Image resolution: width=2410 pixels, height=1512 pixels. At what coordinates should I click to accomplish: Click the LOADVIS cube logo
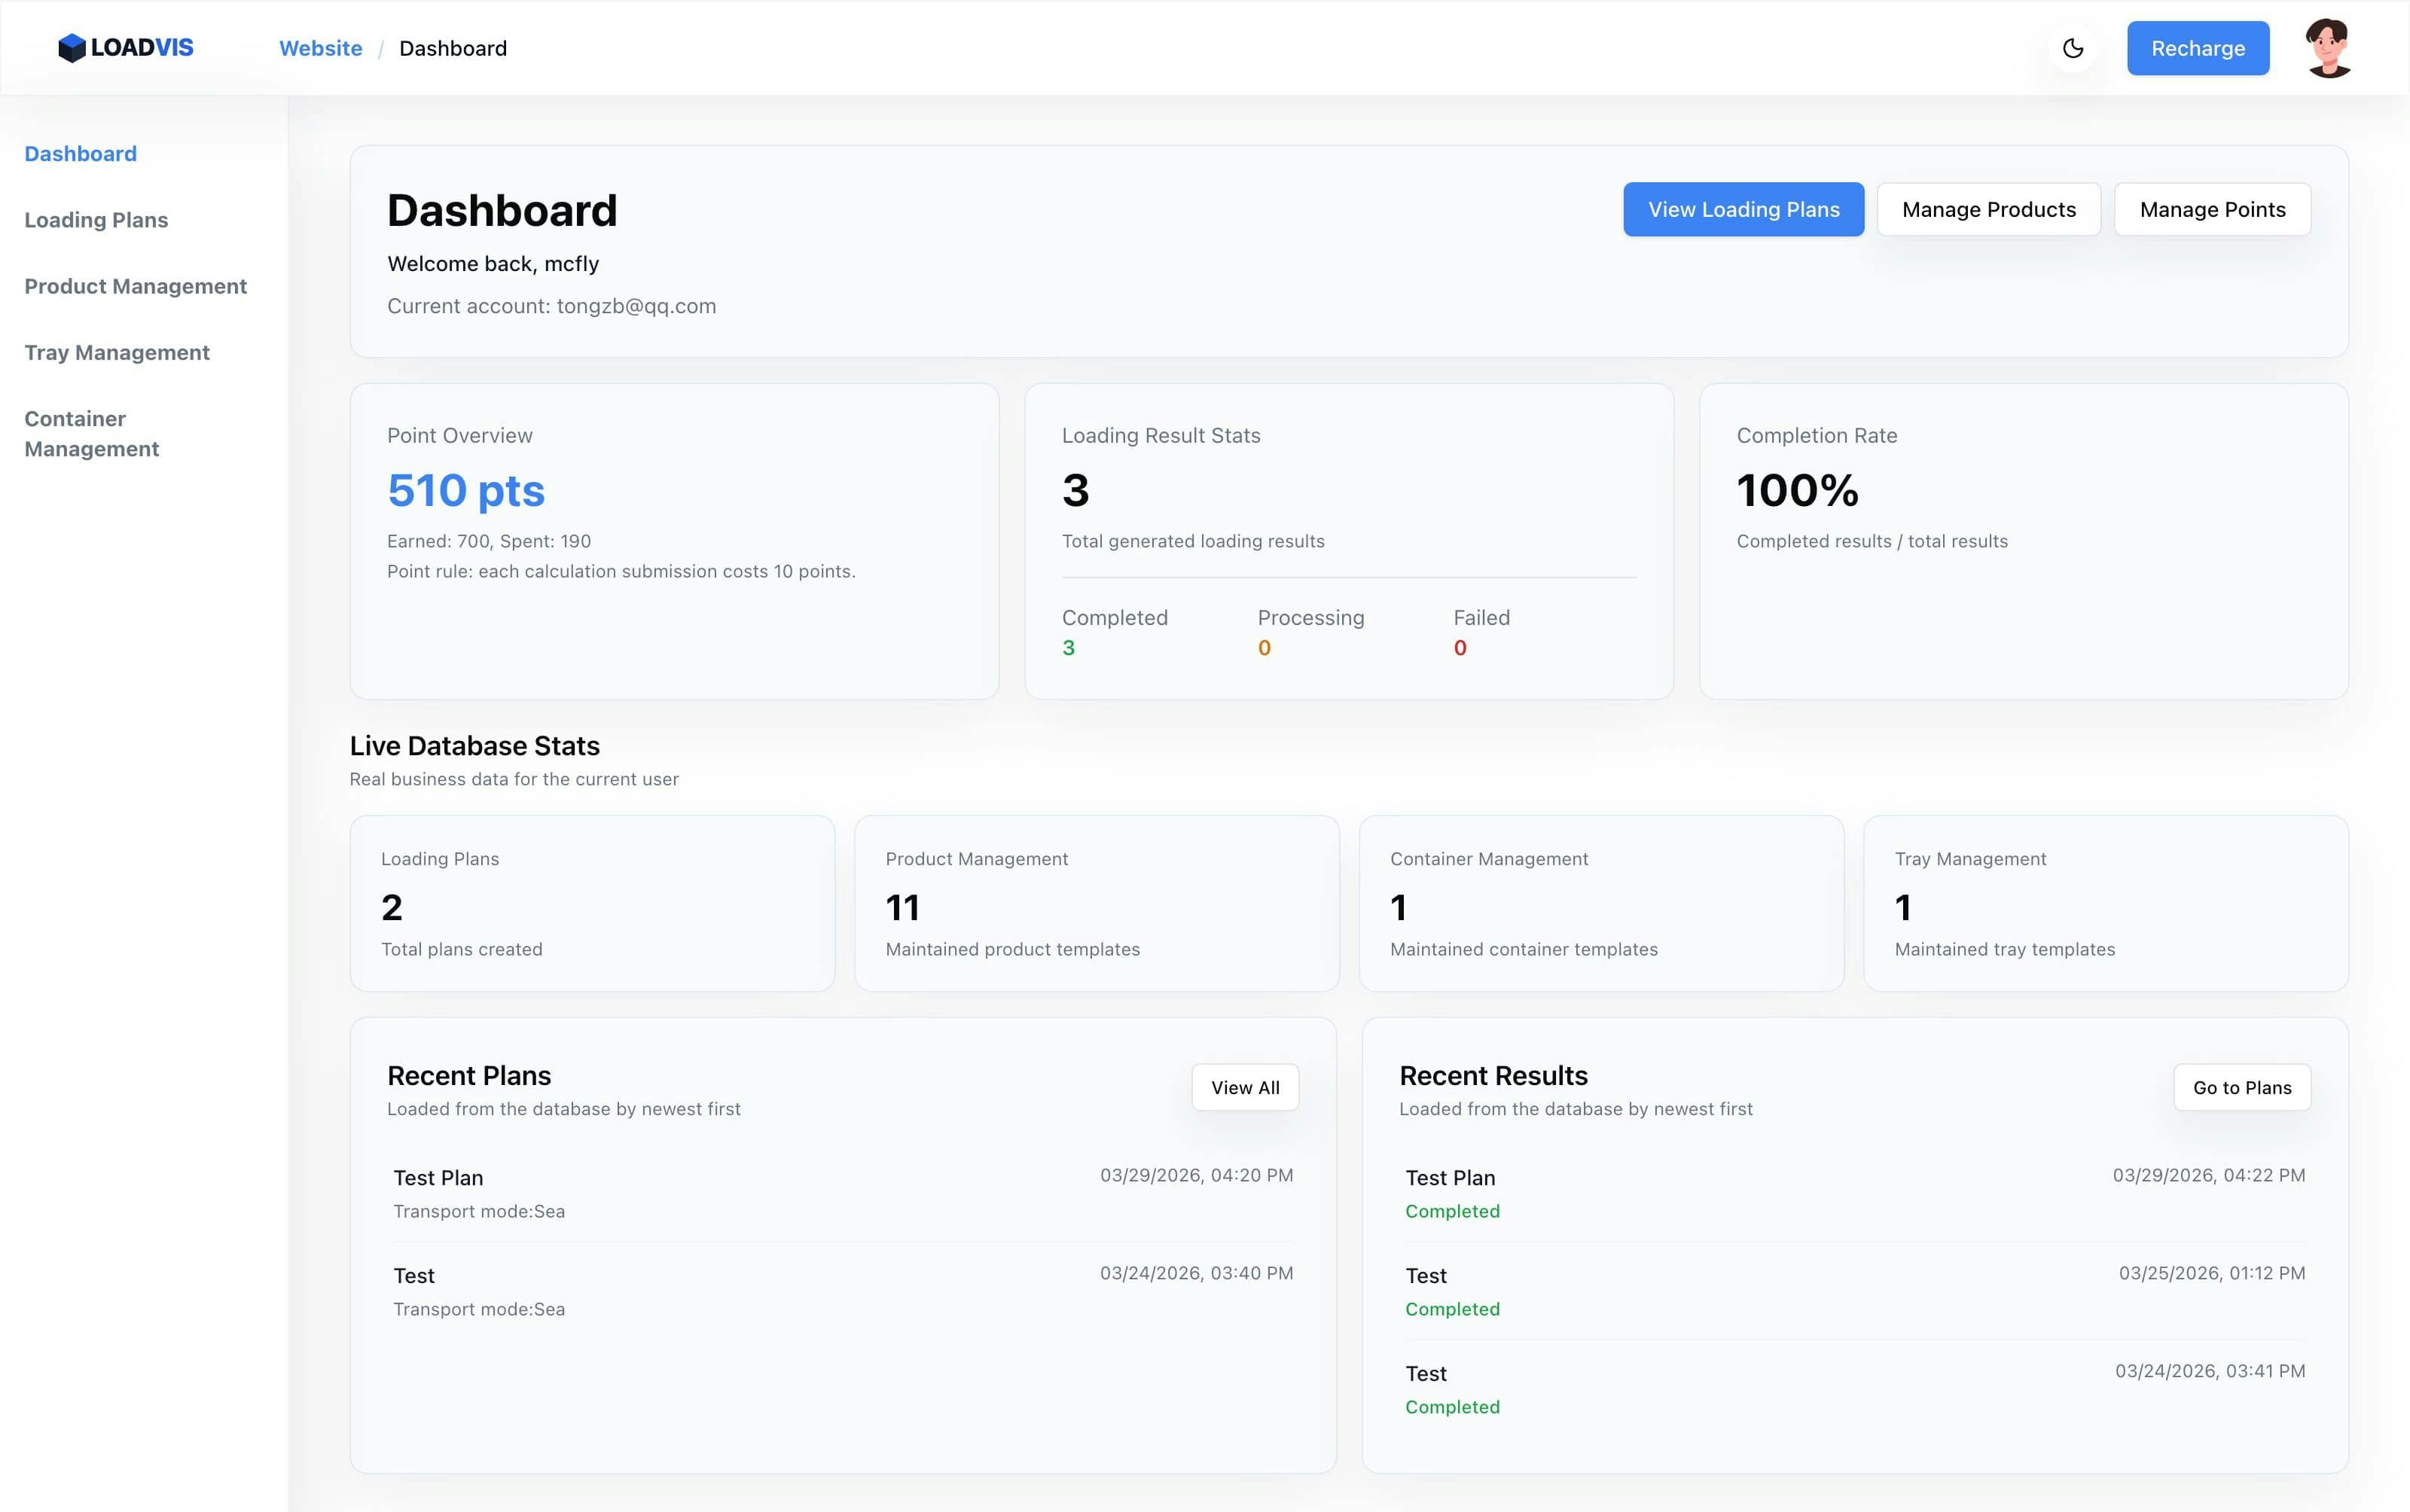pos(72,48)
